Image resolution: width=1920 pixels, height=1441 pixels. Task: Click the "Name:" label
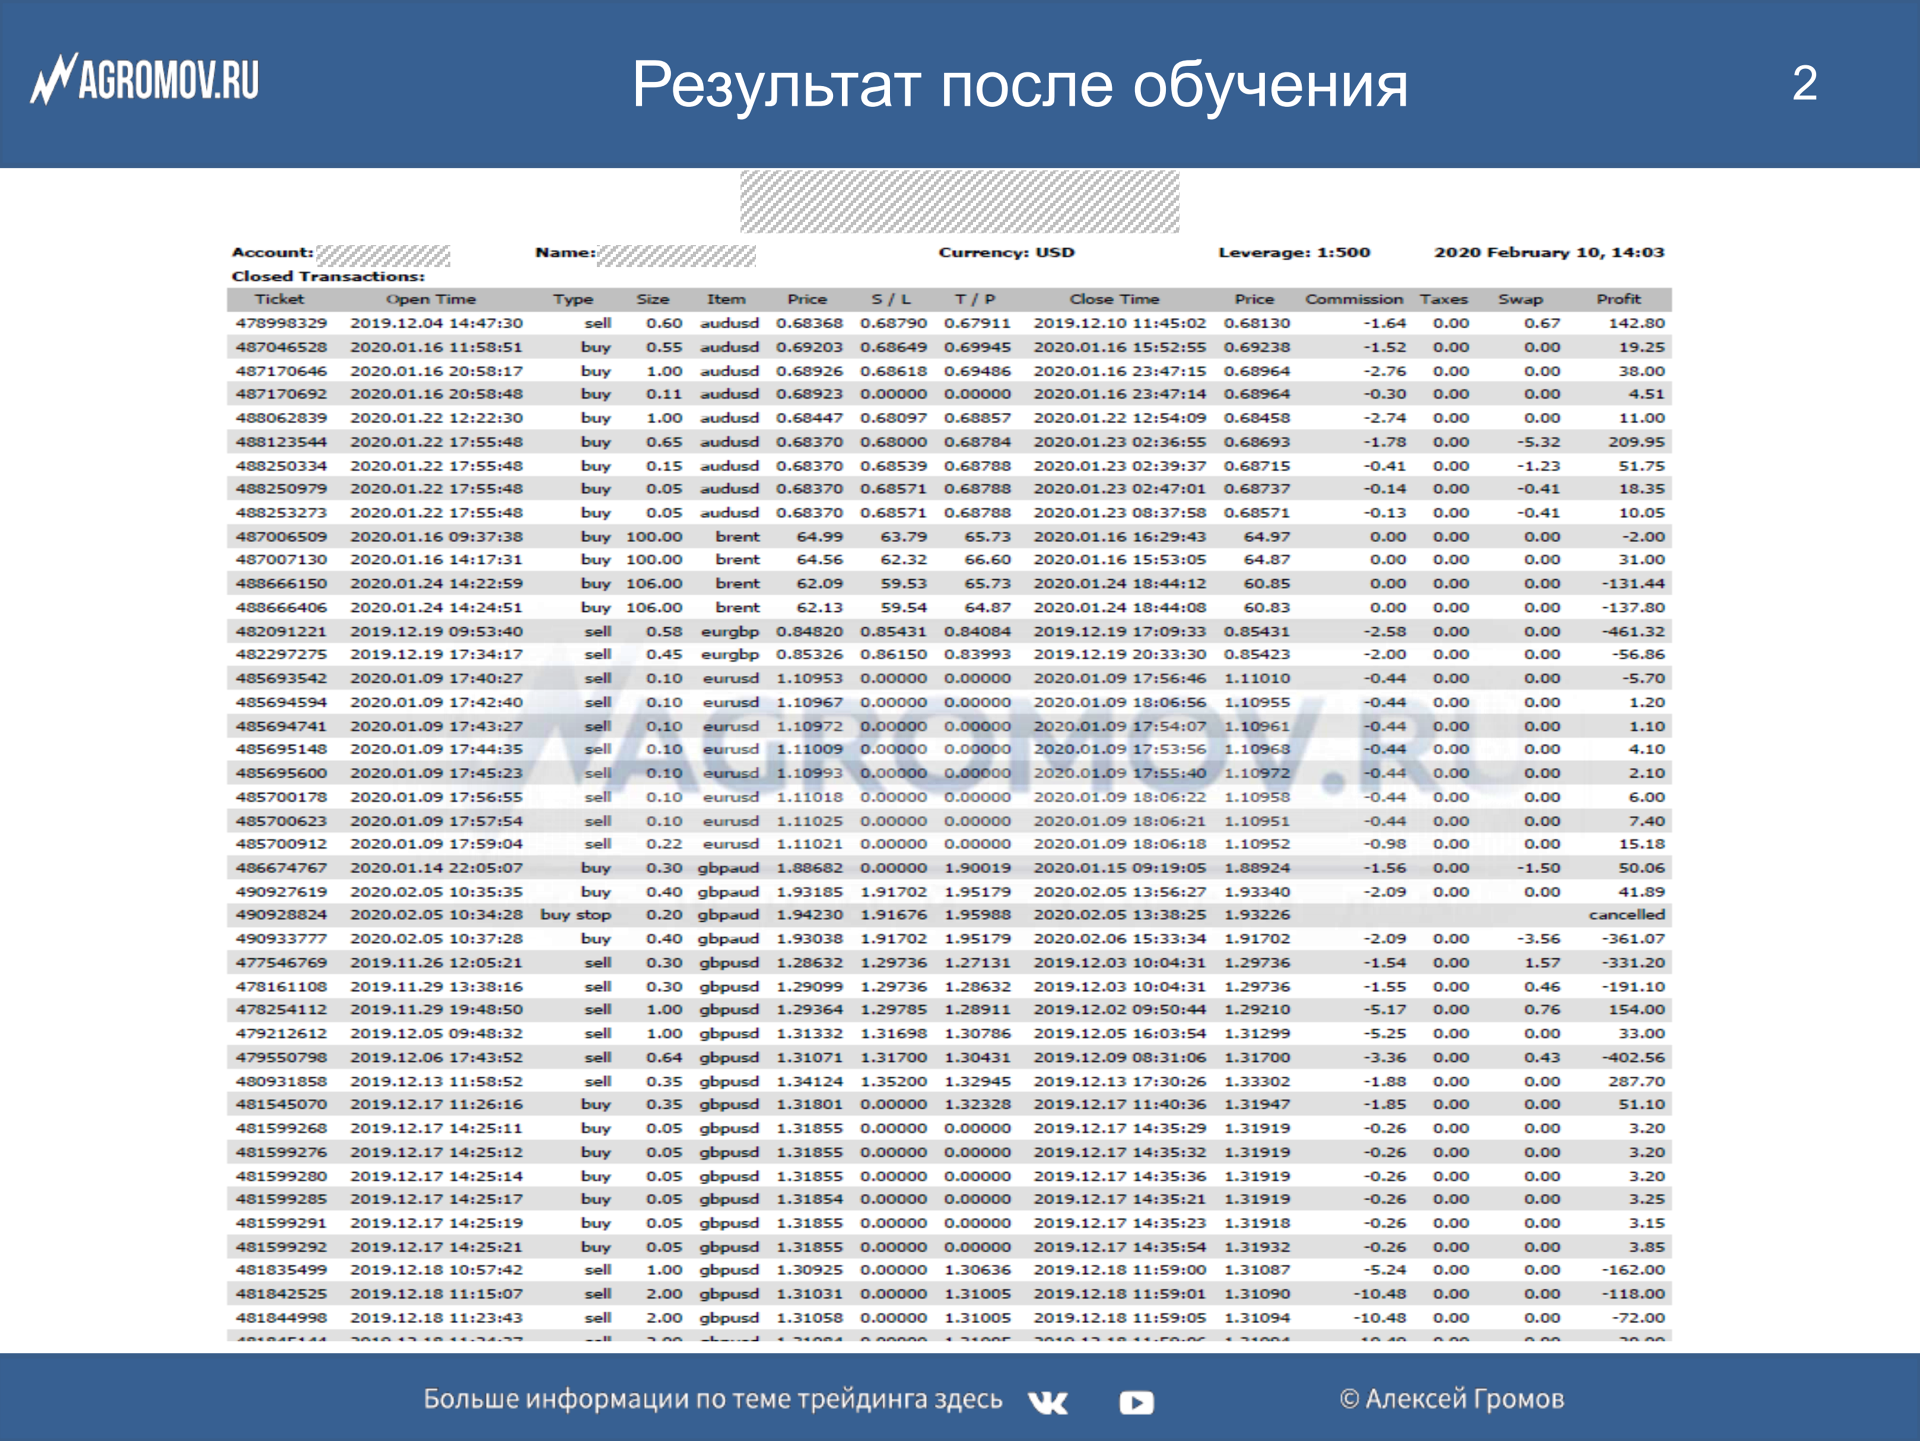point(565,252)
